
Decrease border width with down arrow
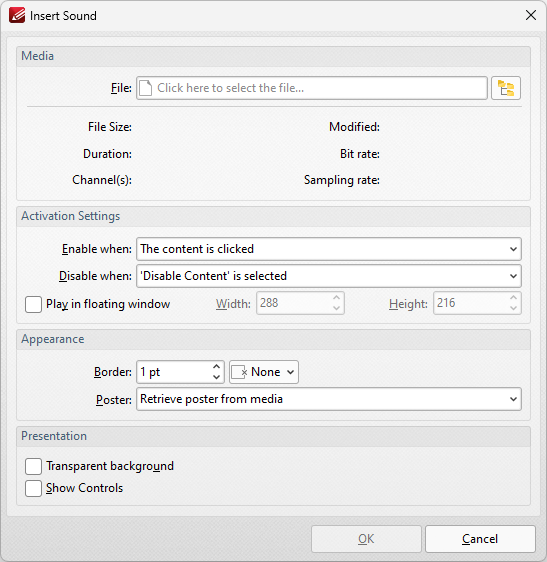point(216,377)
